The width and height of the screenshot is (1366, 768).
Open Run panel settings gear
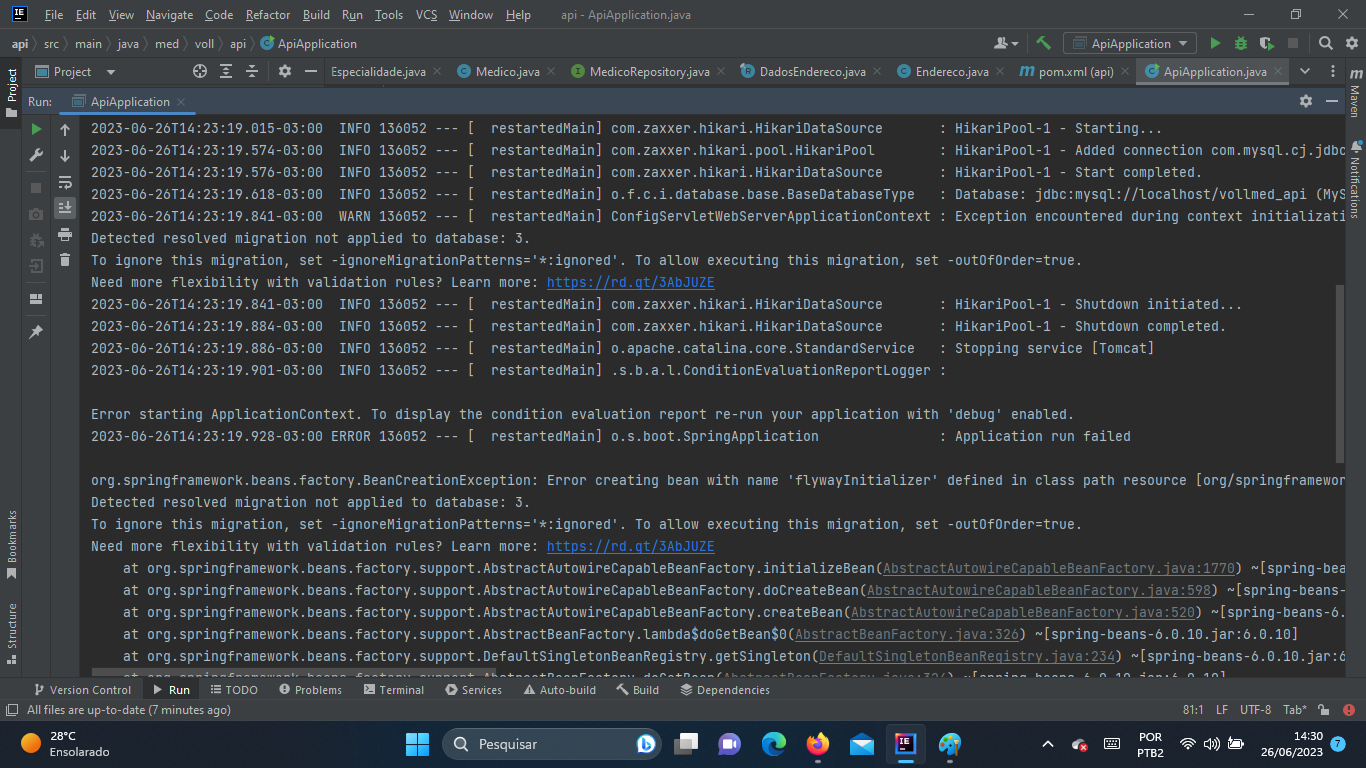coord(1305,101)
